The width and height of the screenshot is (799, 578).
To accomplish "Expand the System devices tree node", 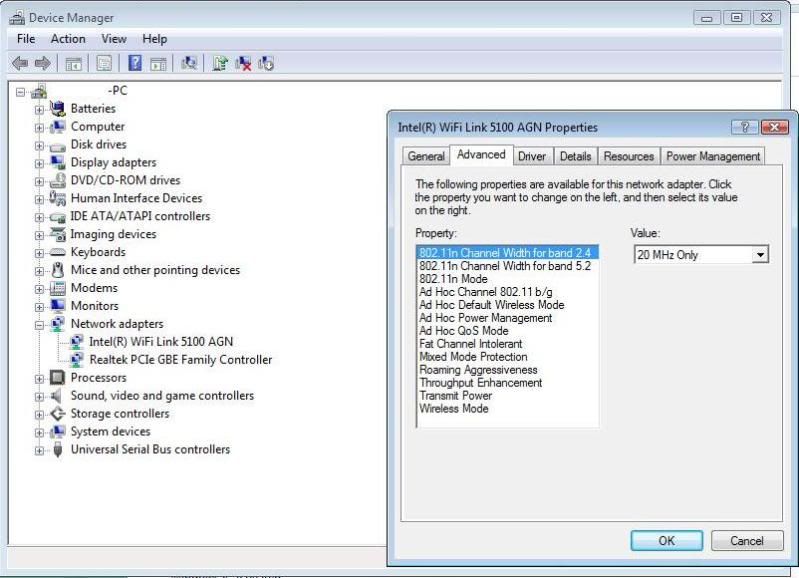I will [39, 432].
